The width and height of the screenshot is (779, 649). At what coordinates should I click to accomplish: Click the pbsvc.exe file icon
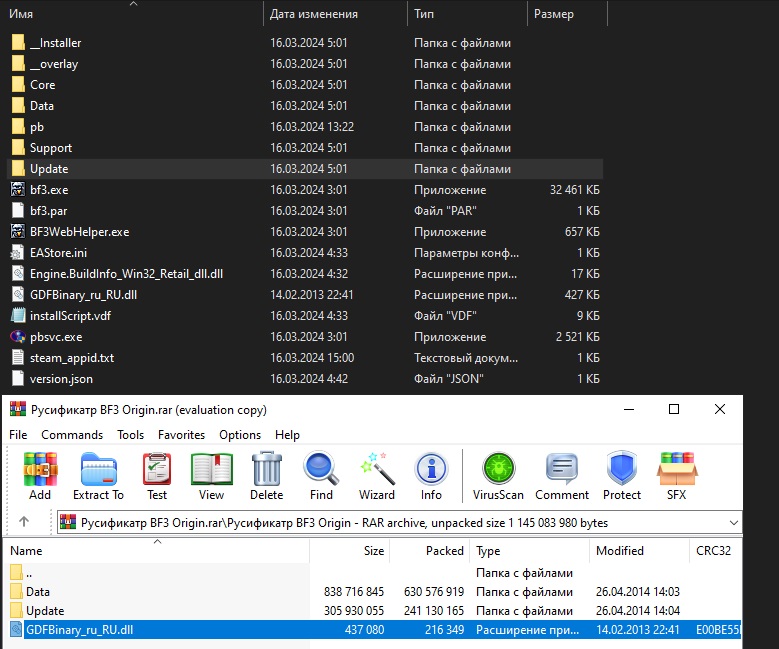coord(18,336)
